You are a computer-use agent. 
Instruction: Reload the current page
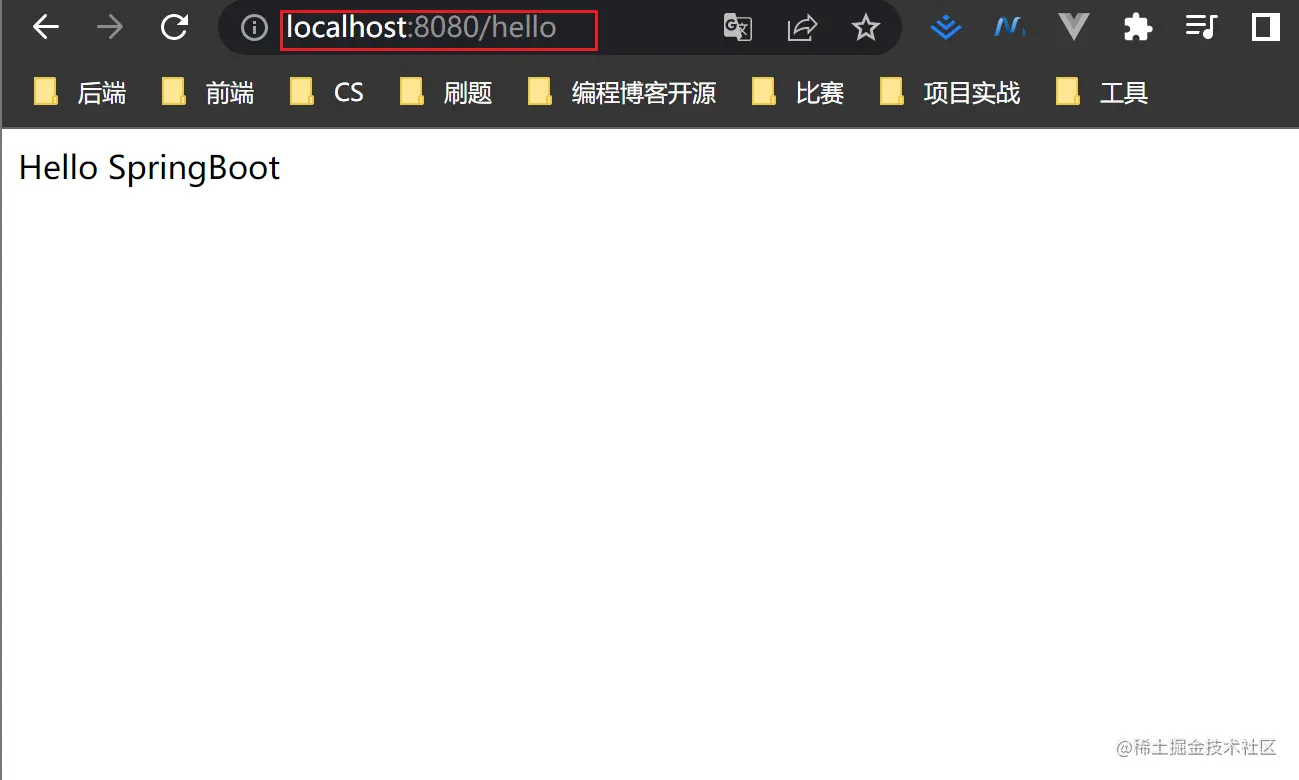[175, 28]
